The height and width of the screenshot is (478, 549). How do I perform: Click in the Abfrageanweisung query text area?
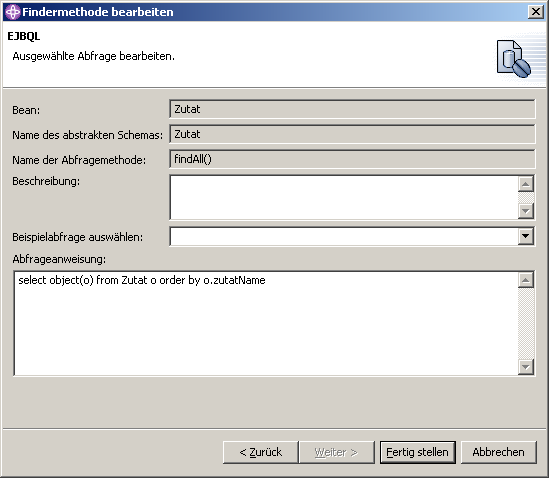[x=266, y=324]
